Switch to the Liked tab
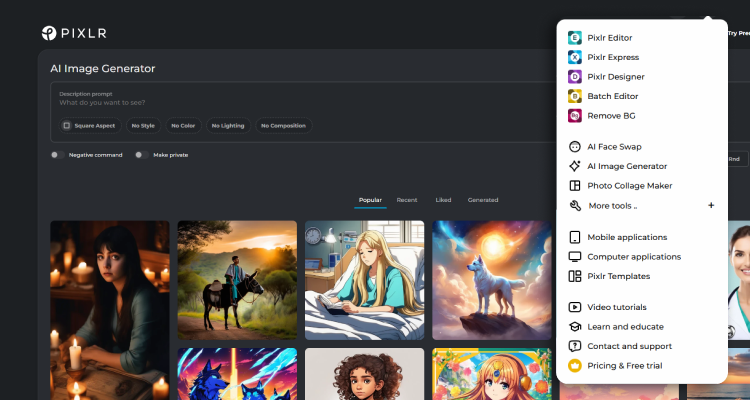 pyautogui.click(x=443, y=200)
